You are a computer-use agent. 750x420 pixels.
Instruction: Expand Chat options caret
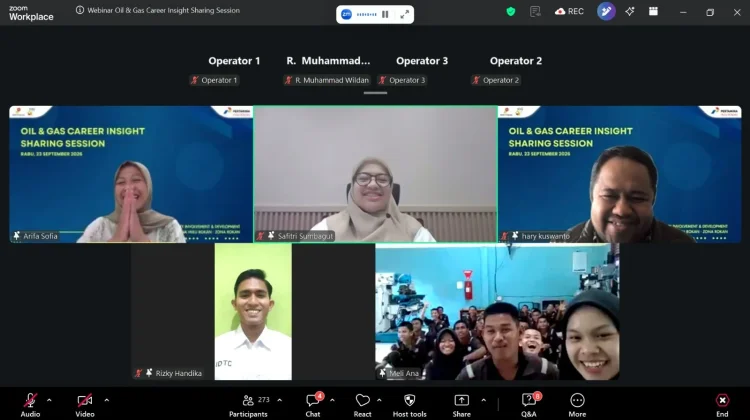[332, 400]
